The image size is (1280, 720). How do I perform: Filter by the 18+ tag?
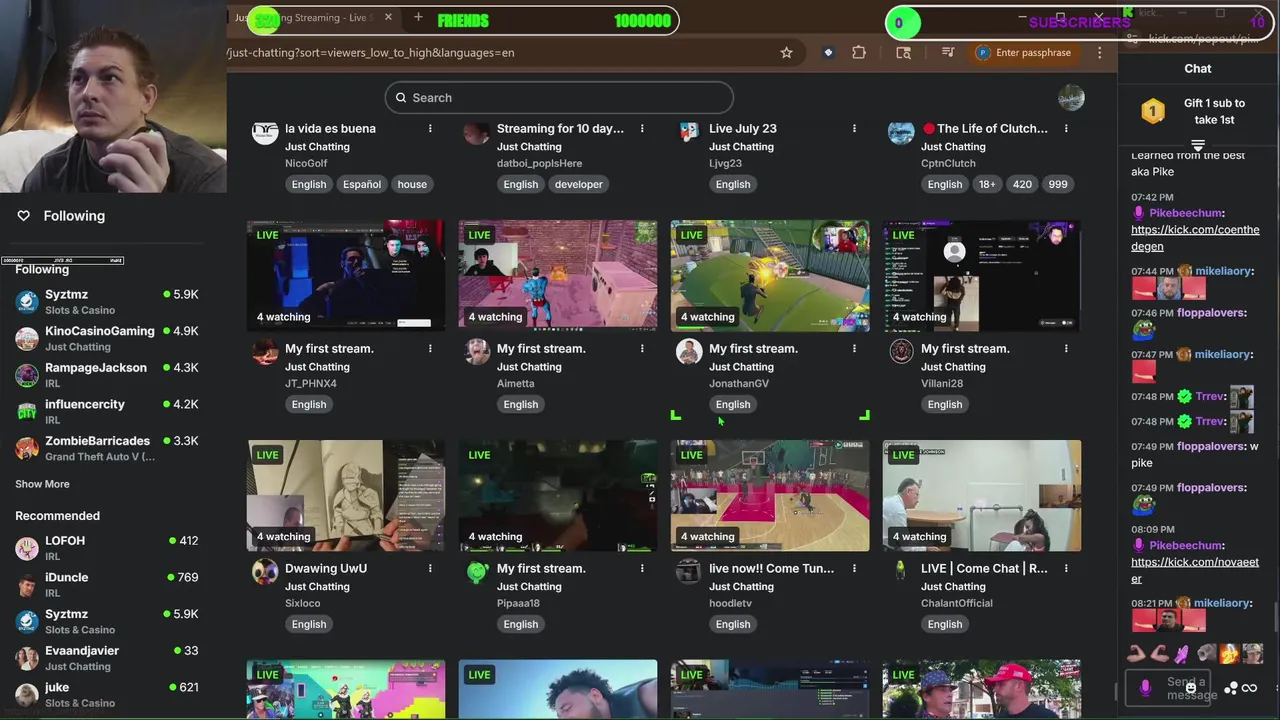[x=987, y=184]
